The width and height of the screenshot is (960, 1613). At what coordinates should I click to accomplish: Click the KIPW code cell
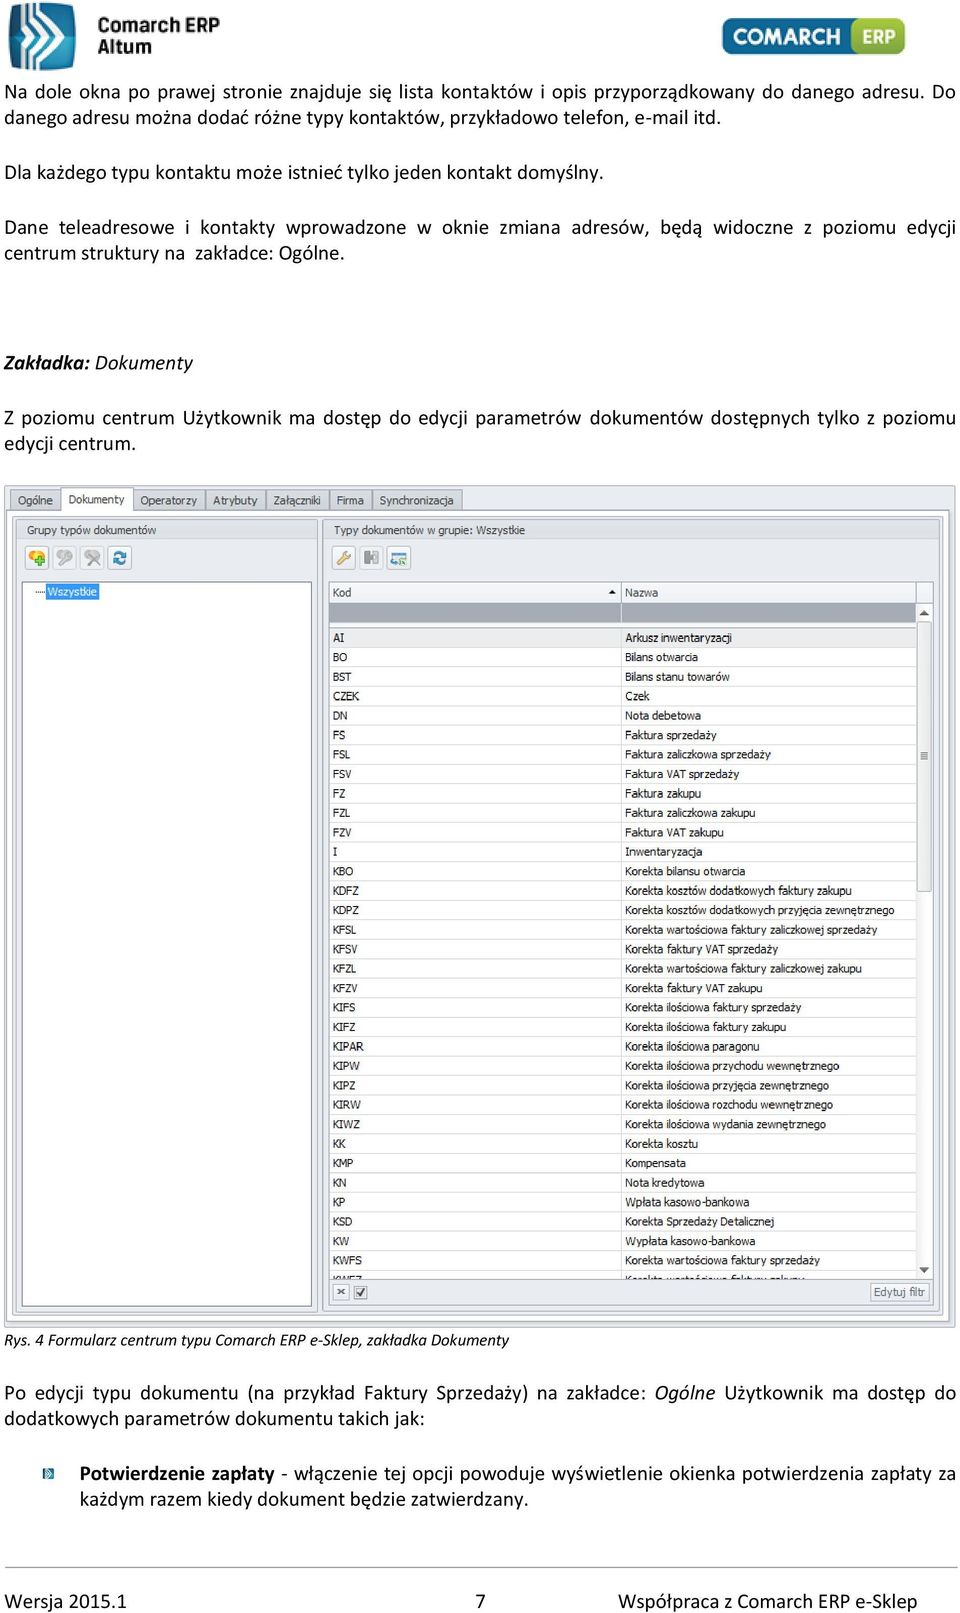point(474,1067)
